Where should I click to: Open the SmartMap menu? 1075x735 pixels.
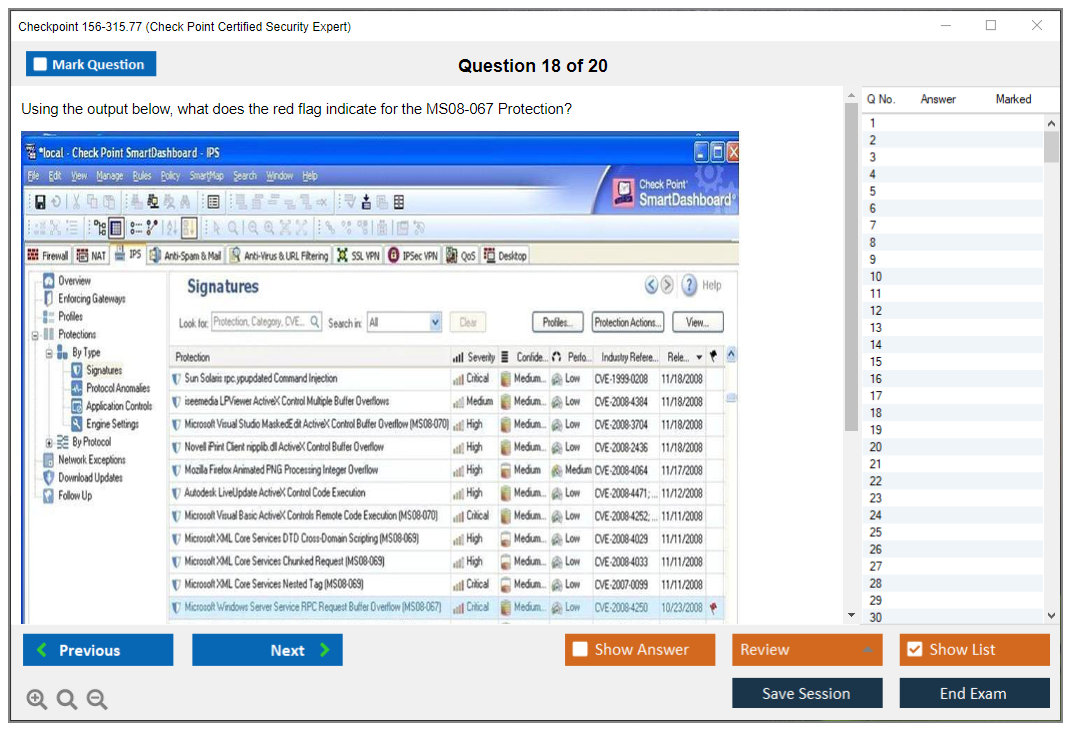click(x=207, y=176)
